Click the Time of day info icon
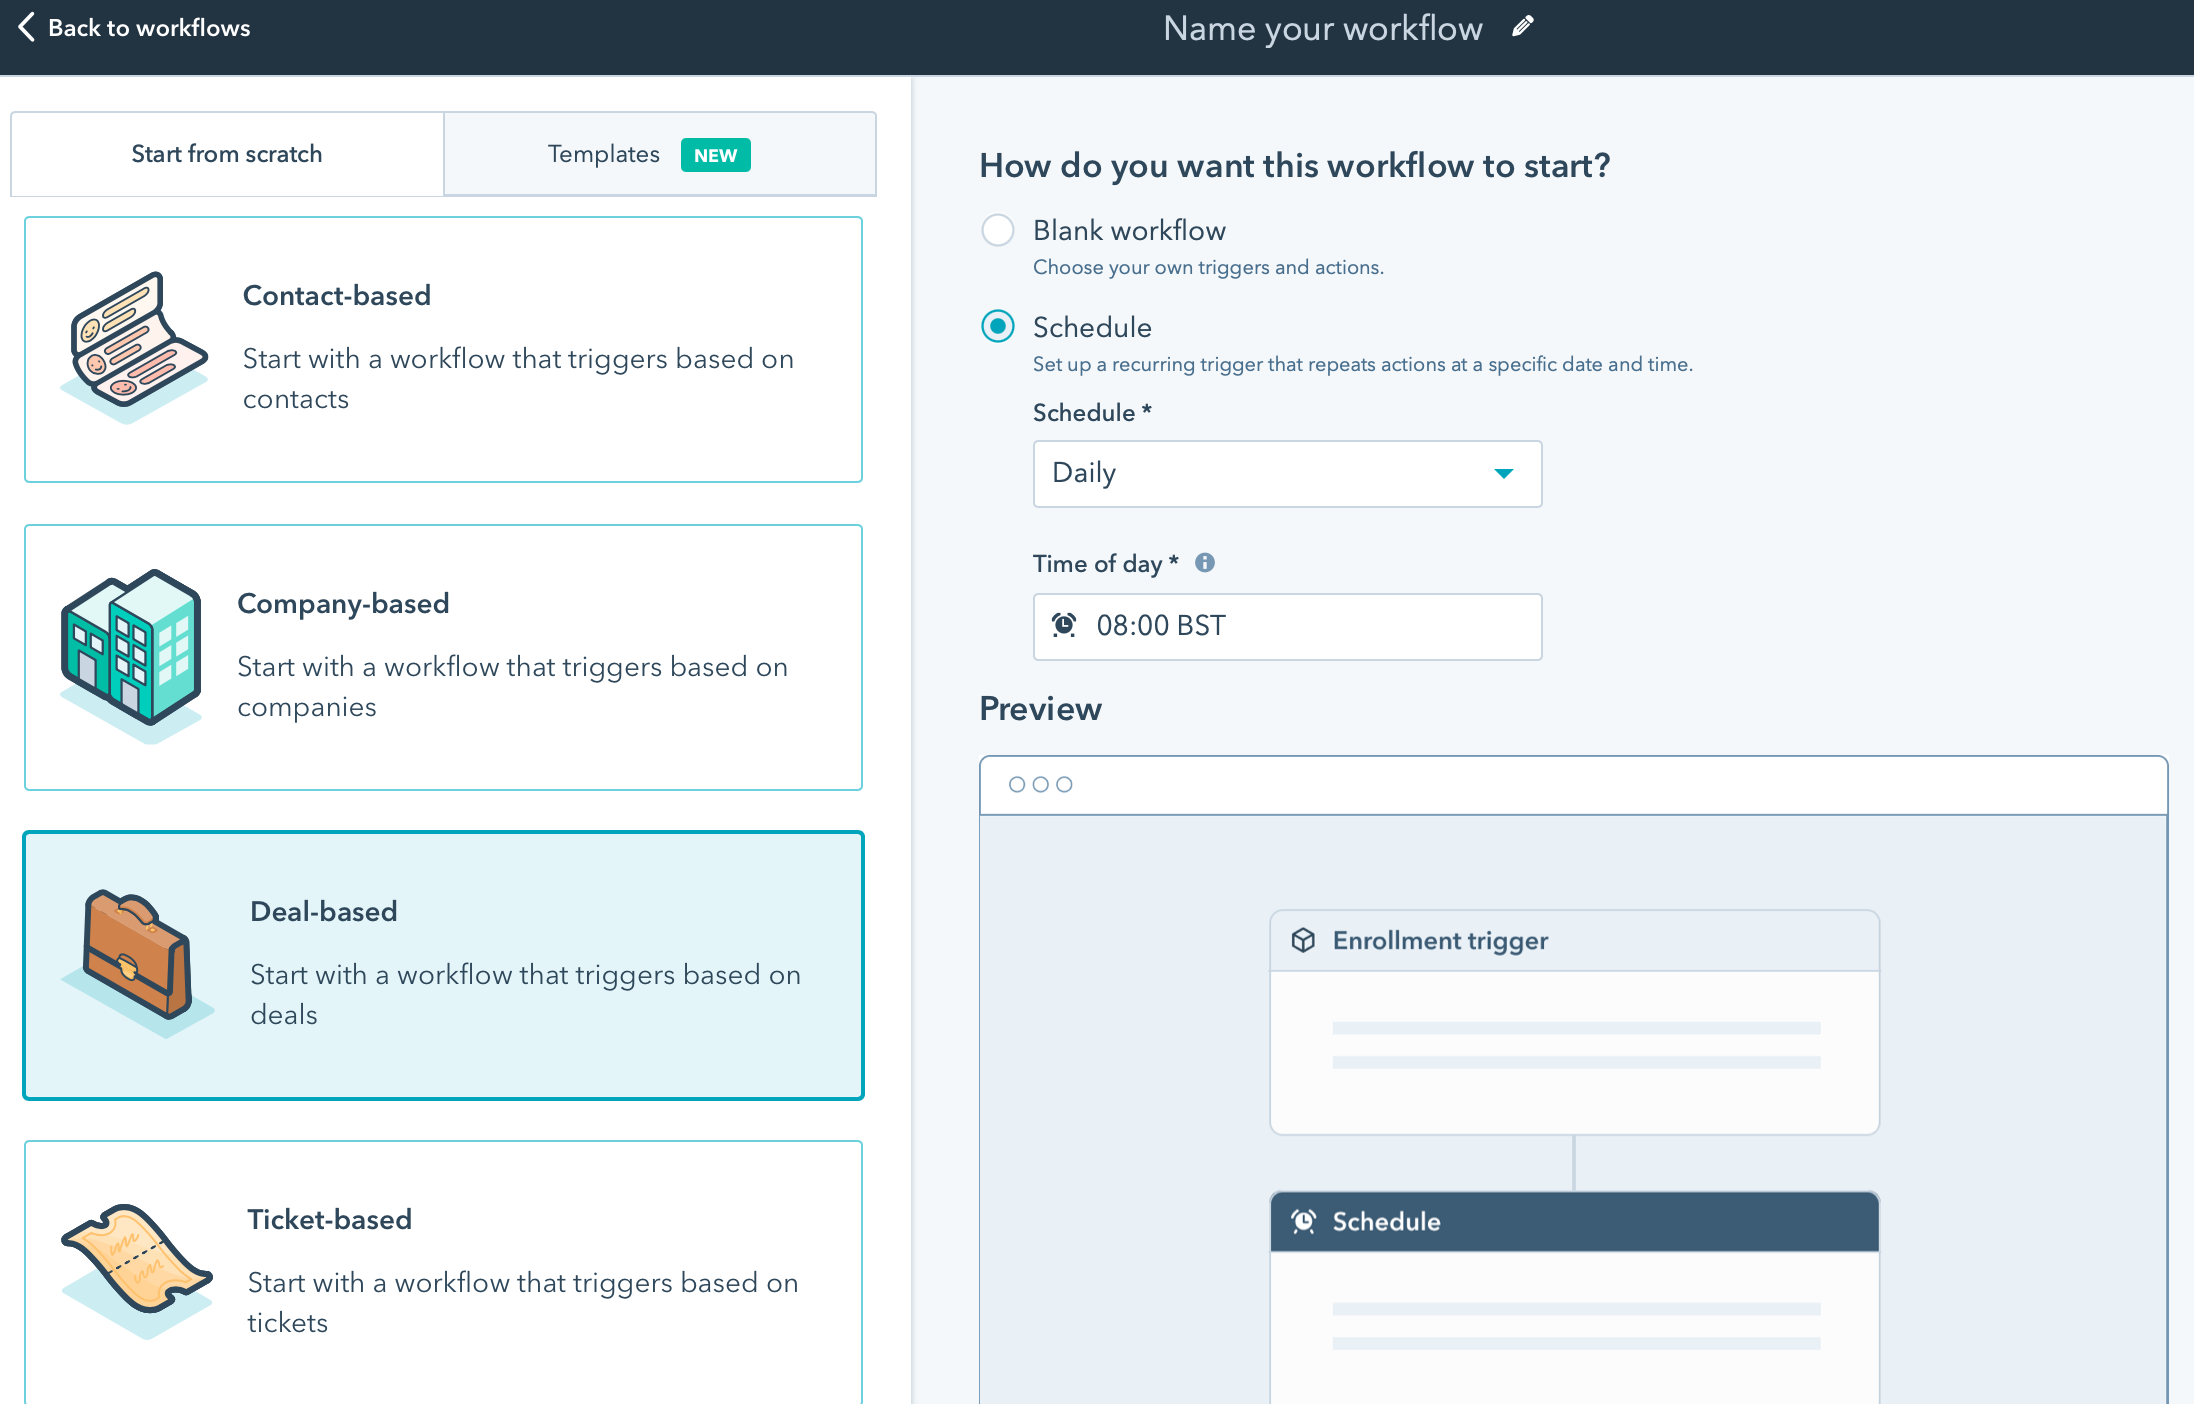The image size is (2194, 1404). point(1205,563)
